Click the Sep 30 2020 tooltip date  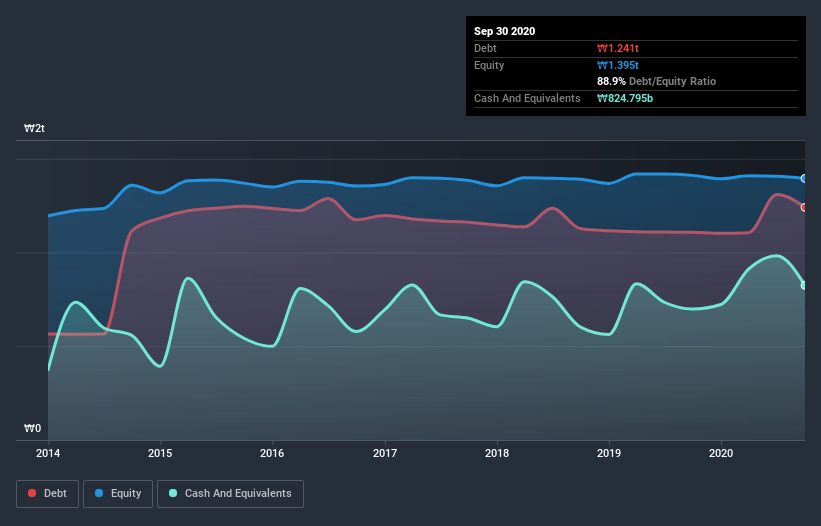pyautogui.click(x=504, y=31)
